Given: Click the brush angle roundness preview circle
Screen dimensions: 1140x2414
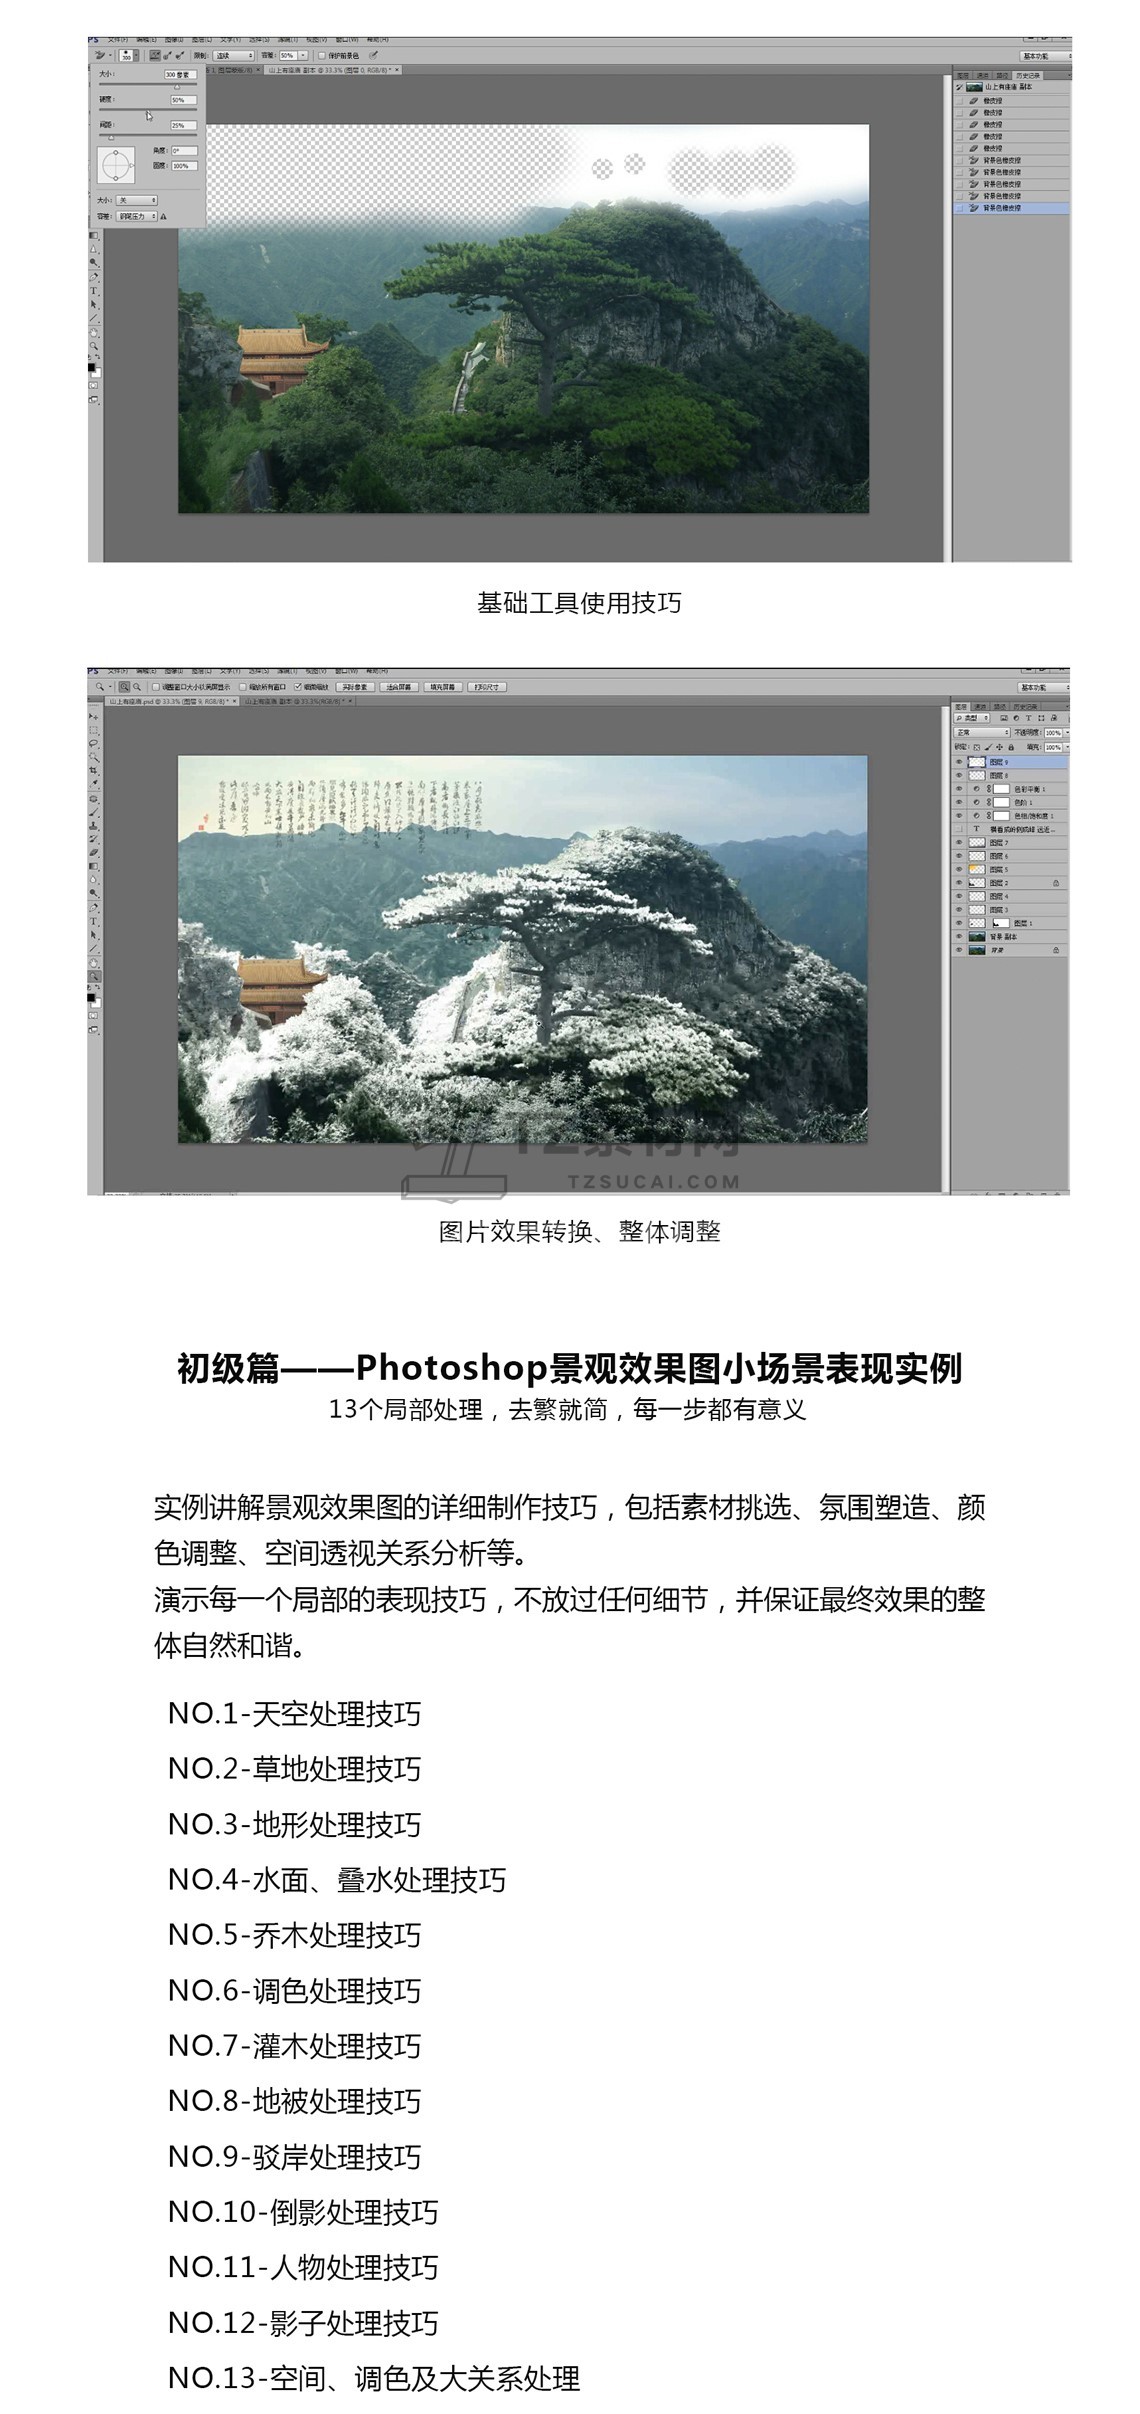Looking at the screenshot, I should pos(116,165).
